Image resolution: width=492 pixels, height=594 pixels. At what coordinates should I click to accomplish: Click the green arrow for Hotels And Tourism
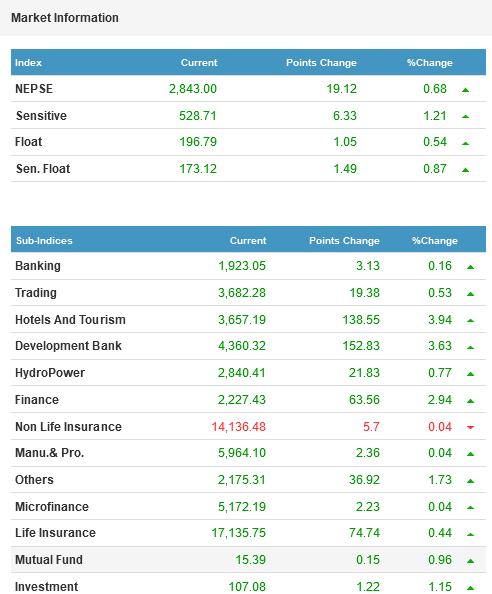tap(470, 320)
